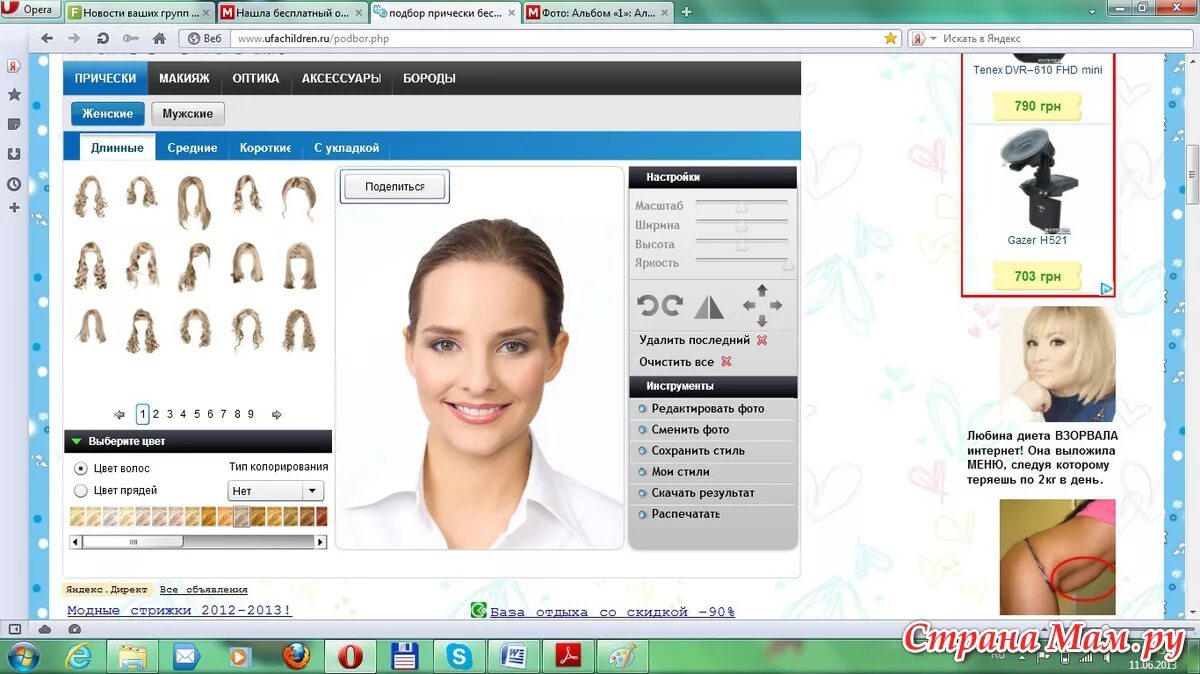The image size is (1200, 674).
Task: Open the 'Модные стрижки 2012-2013!' ad link
Action: tap(179, 610)
